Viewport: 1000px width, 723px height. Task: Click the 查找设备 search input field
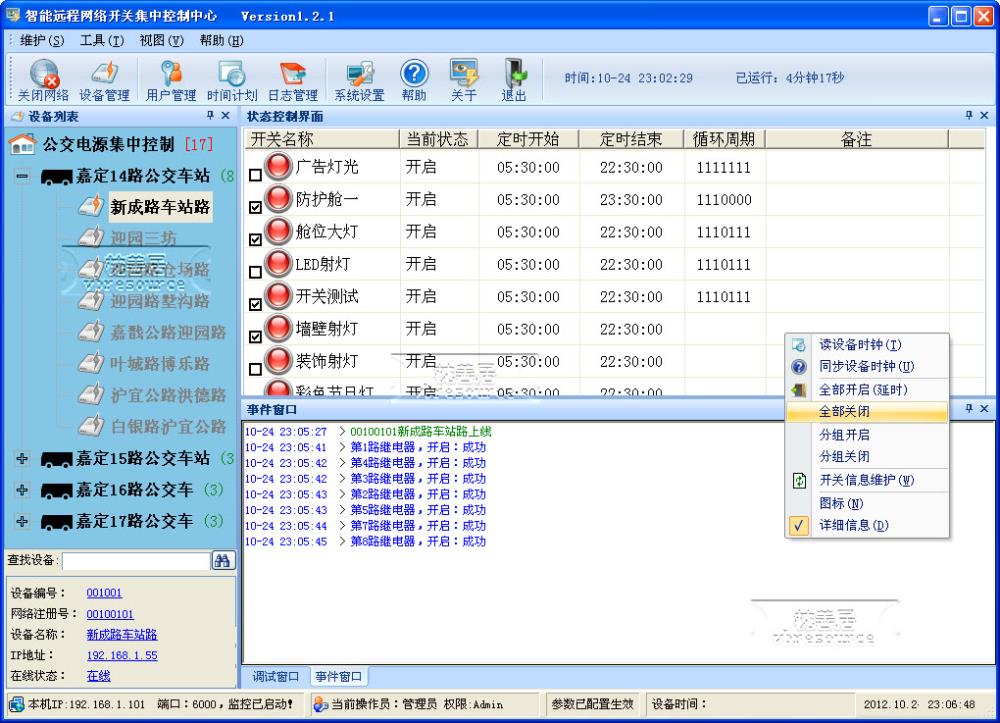pyautogui.click(x=135, y=561)
